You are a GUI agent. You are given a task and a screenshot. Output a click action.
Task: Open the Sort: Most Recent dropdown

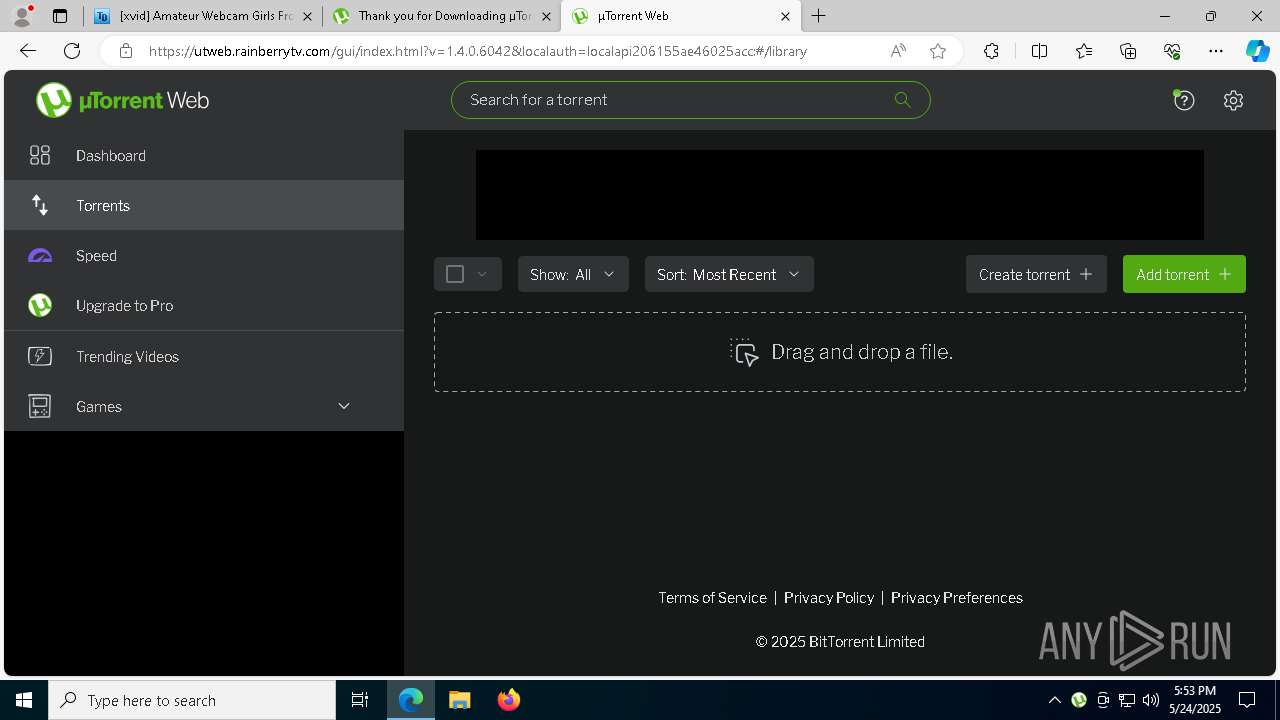coord(729,274)
